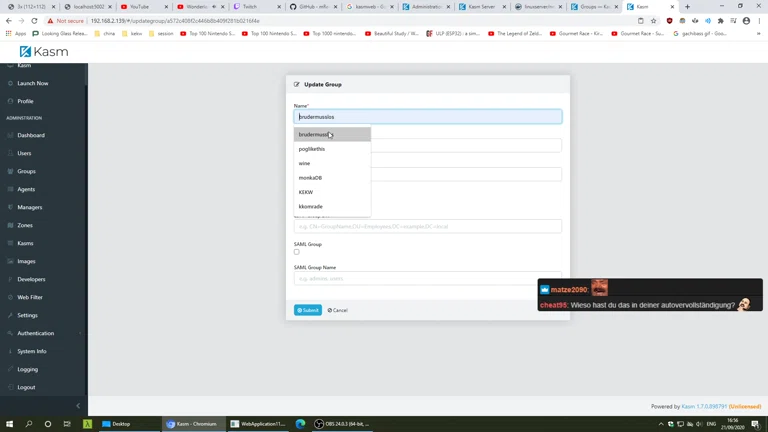
Task: Select 'poglikethis' autocomplete suggestion
Action: point(332,149)
